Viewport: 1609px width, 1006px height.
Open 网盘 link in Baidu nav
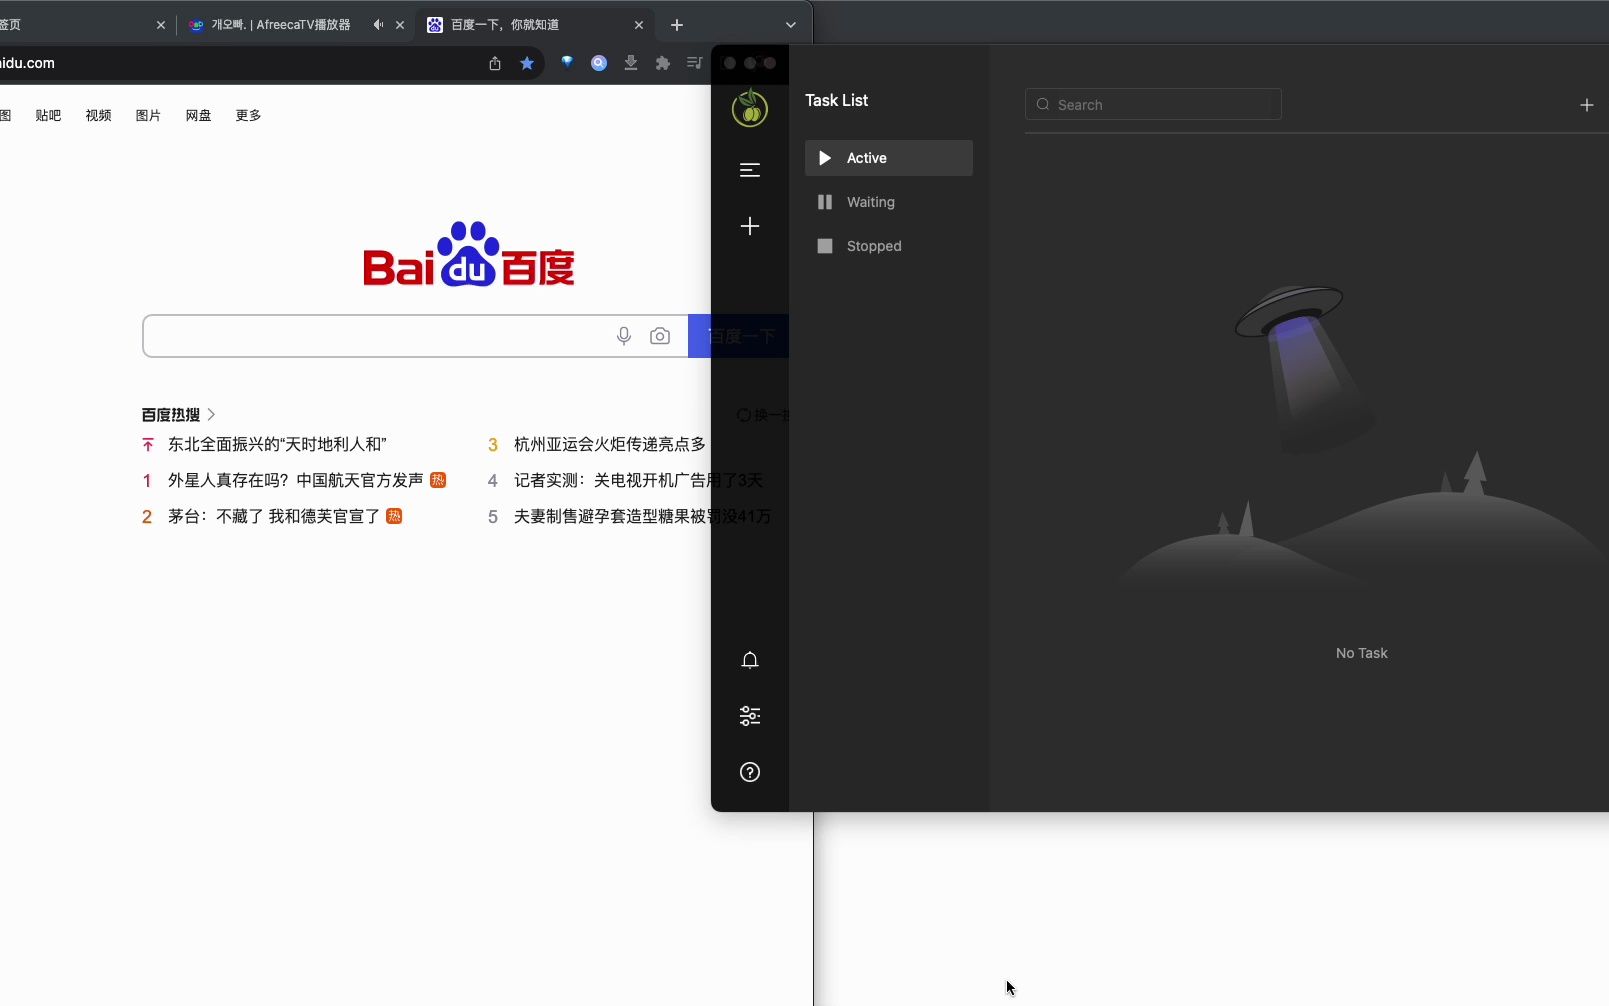(198, 116)
